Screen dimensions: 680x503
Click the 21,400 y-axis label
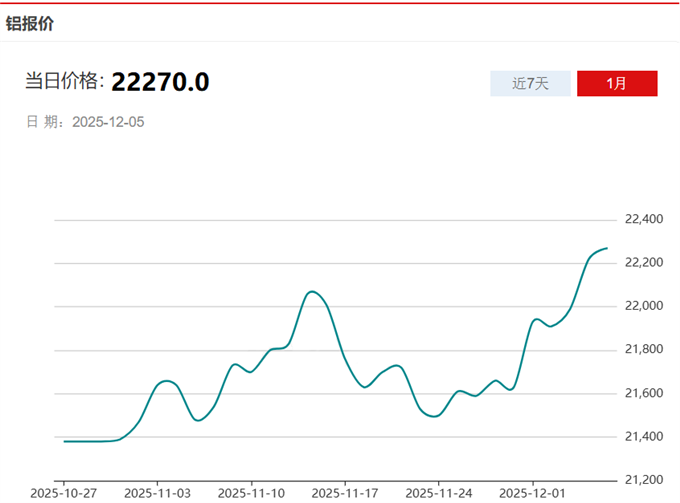tap(644, 437)
